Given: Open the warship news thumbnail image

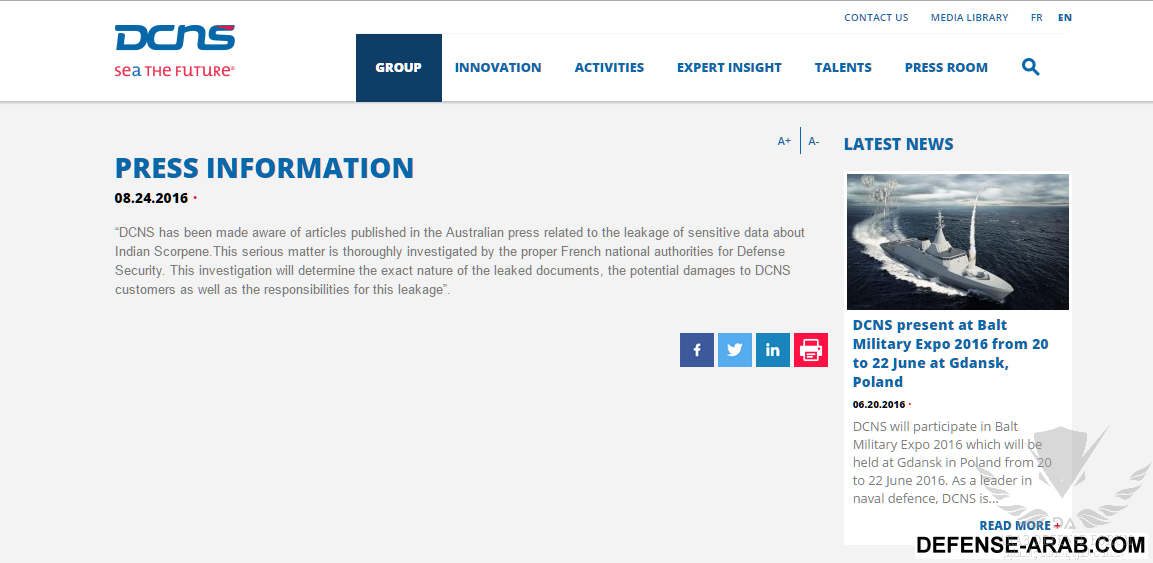Looking at the screenshot, I should (x=957, y=242).
